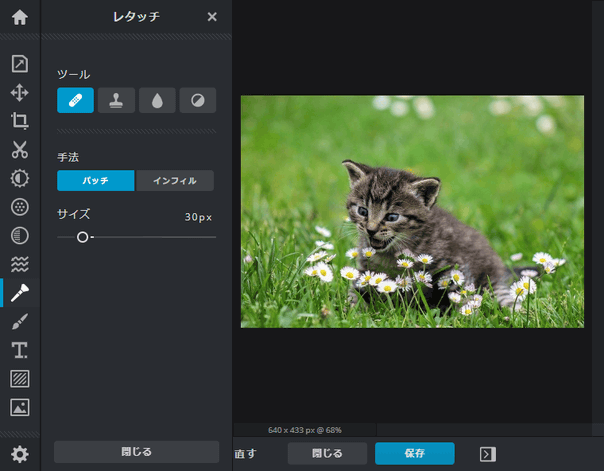Open the Adjust brightness tool
604x471 pixels.
(x=20, y=178)
